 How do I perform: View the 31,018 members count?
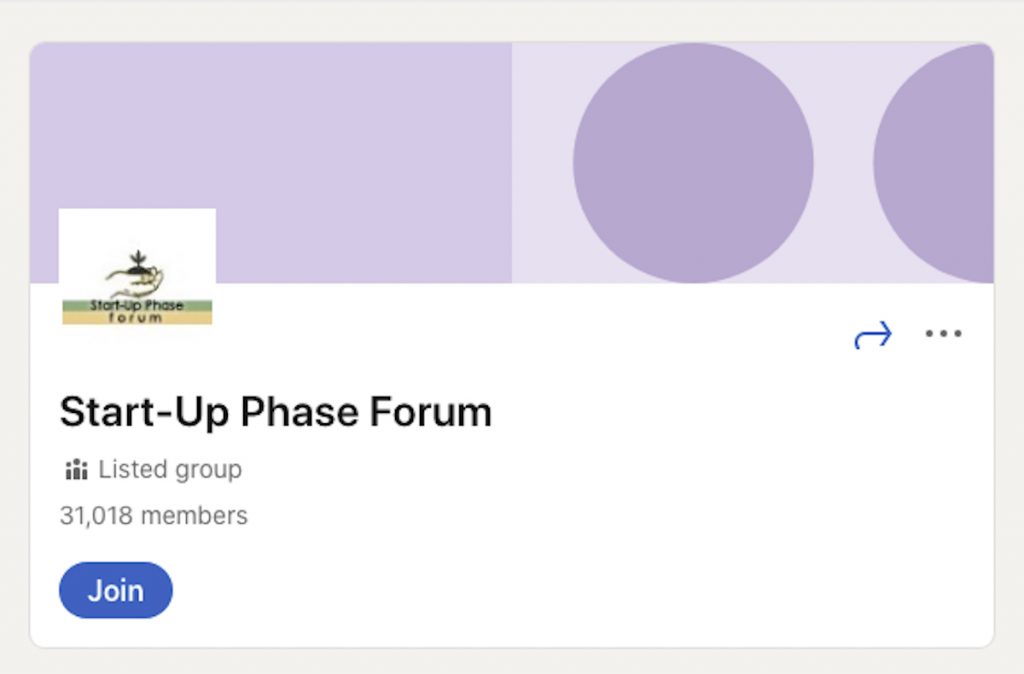(x=153, y=515)
